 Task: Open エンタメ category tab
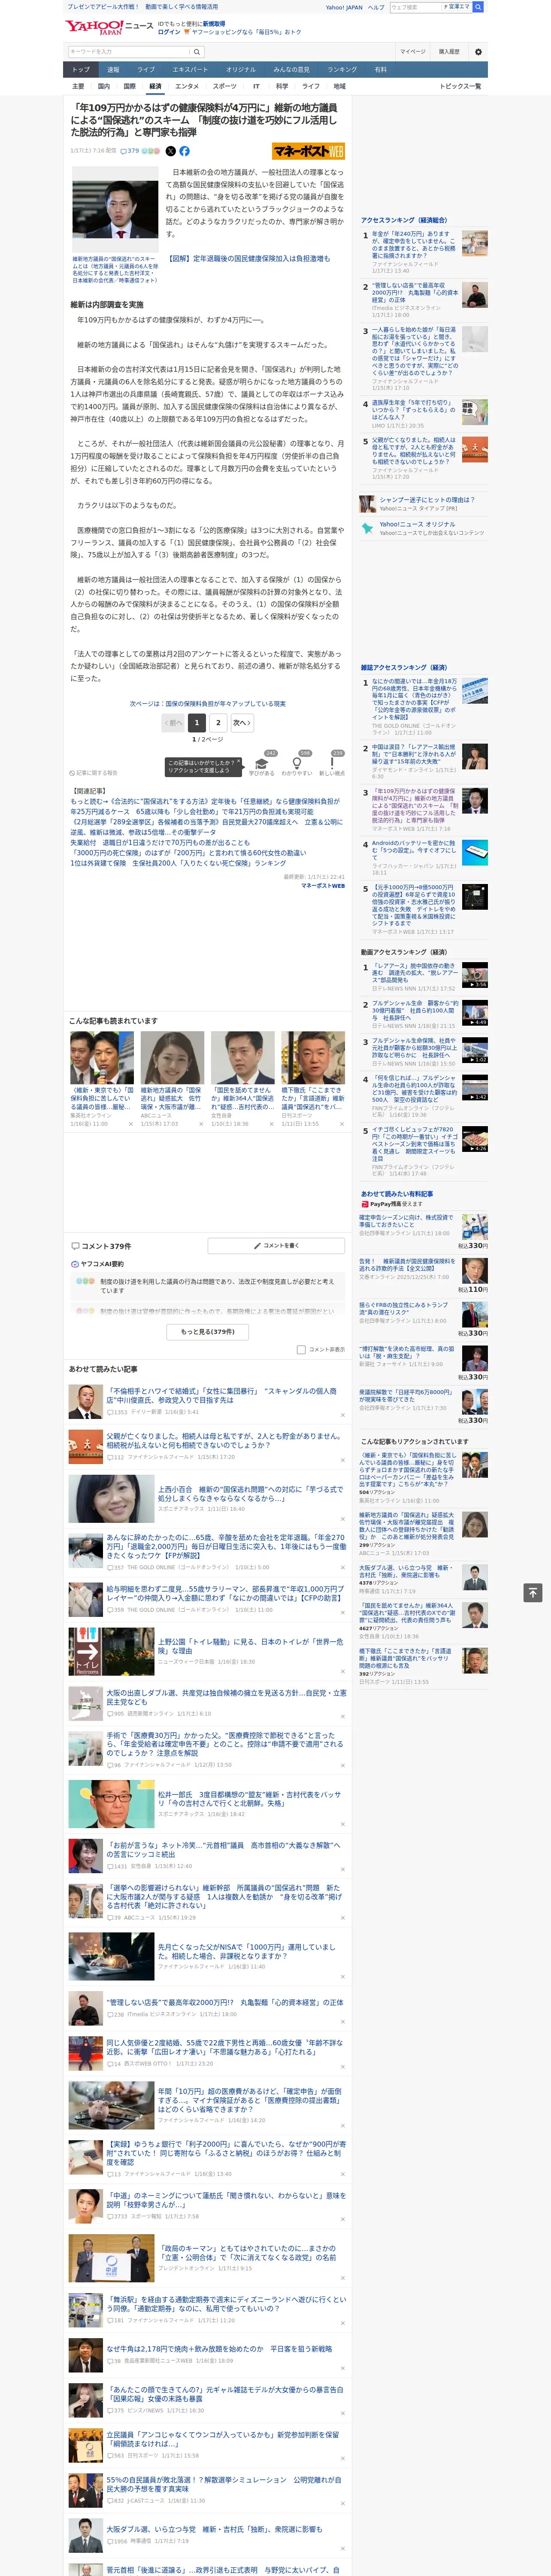pyautogui.click(x=187, y=86)
